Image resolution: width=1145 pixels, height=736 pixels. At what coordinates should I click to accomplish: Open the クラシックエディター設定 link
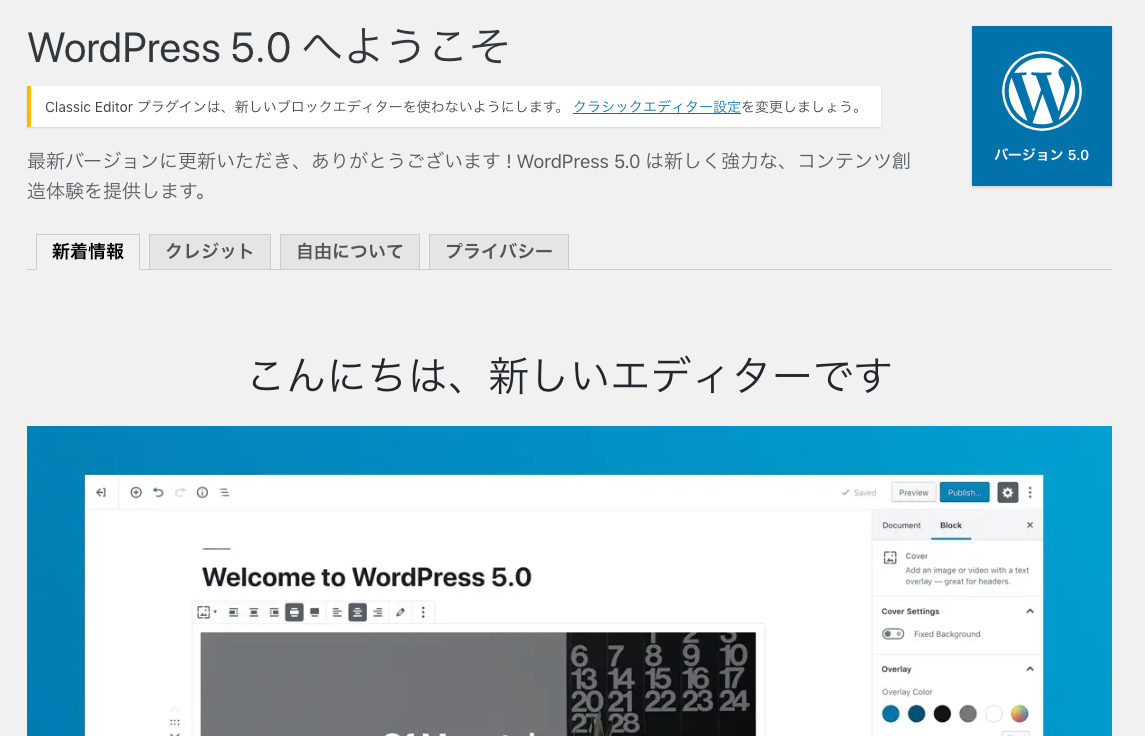pyautogui.click(x=656, y=107)
